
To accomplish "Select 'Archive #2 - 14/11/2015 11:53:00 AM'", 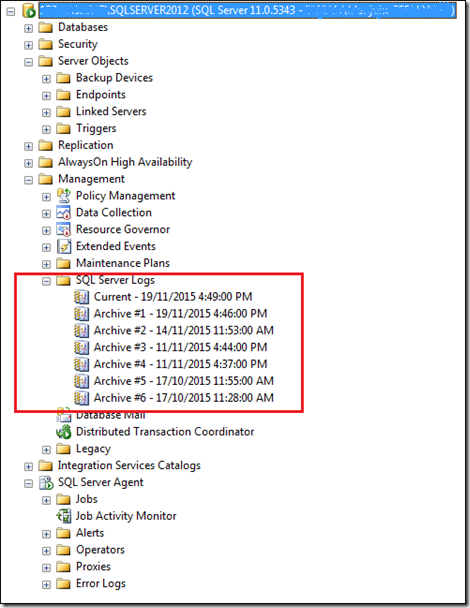I will coord(184,331).
